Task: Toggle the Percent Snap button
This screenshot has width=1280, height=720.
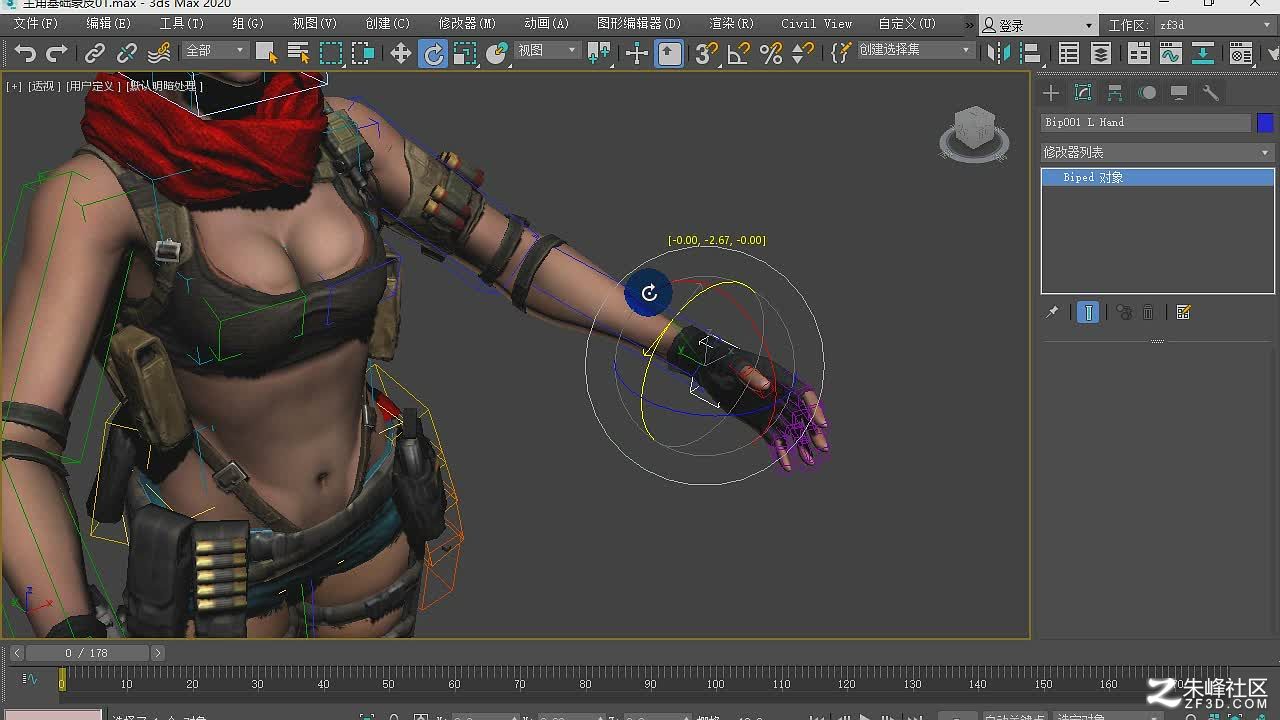Action: (771, 53)
